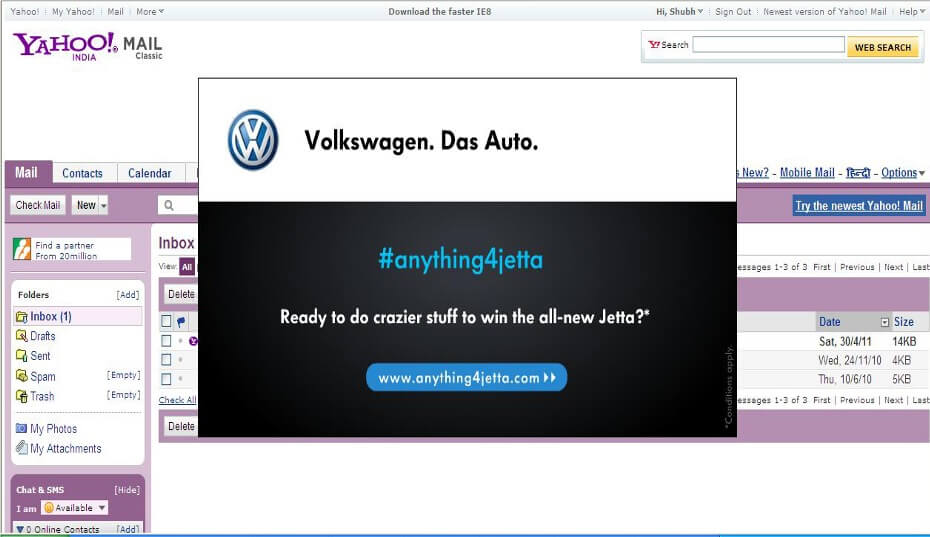Open the Drafts folder
This screenshot has width=930, height=537.
[43, 336]
